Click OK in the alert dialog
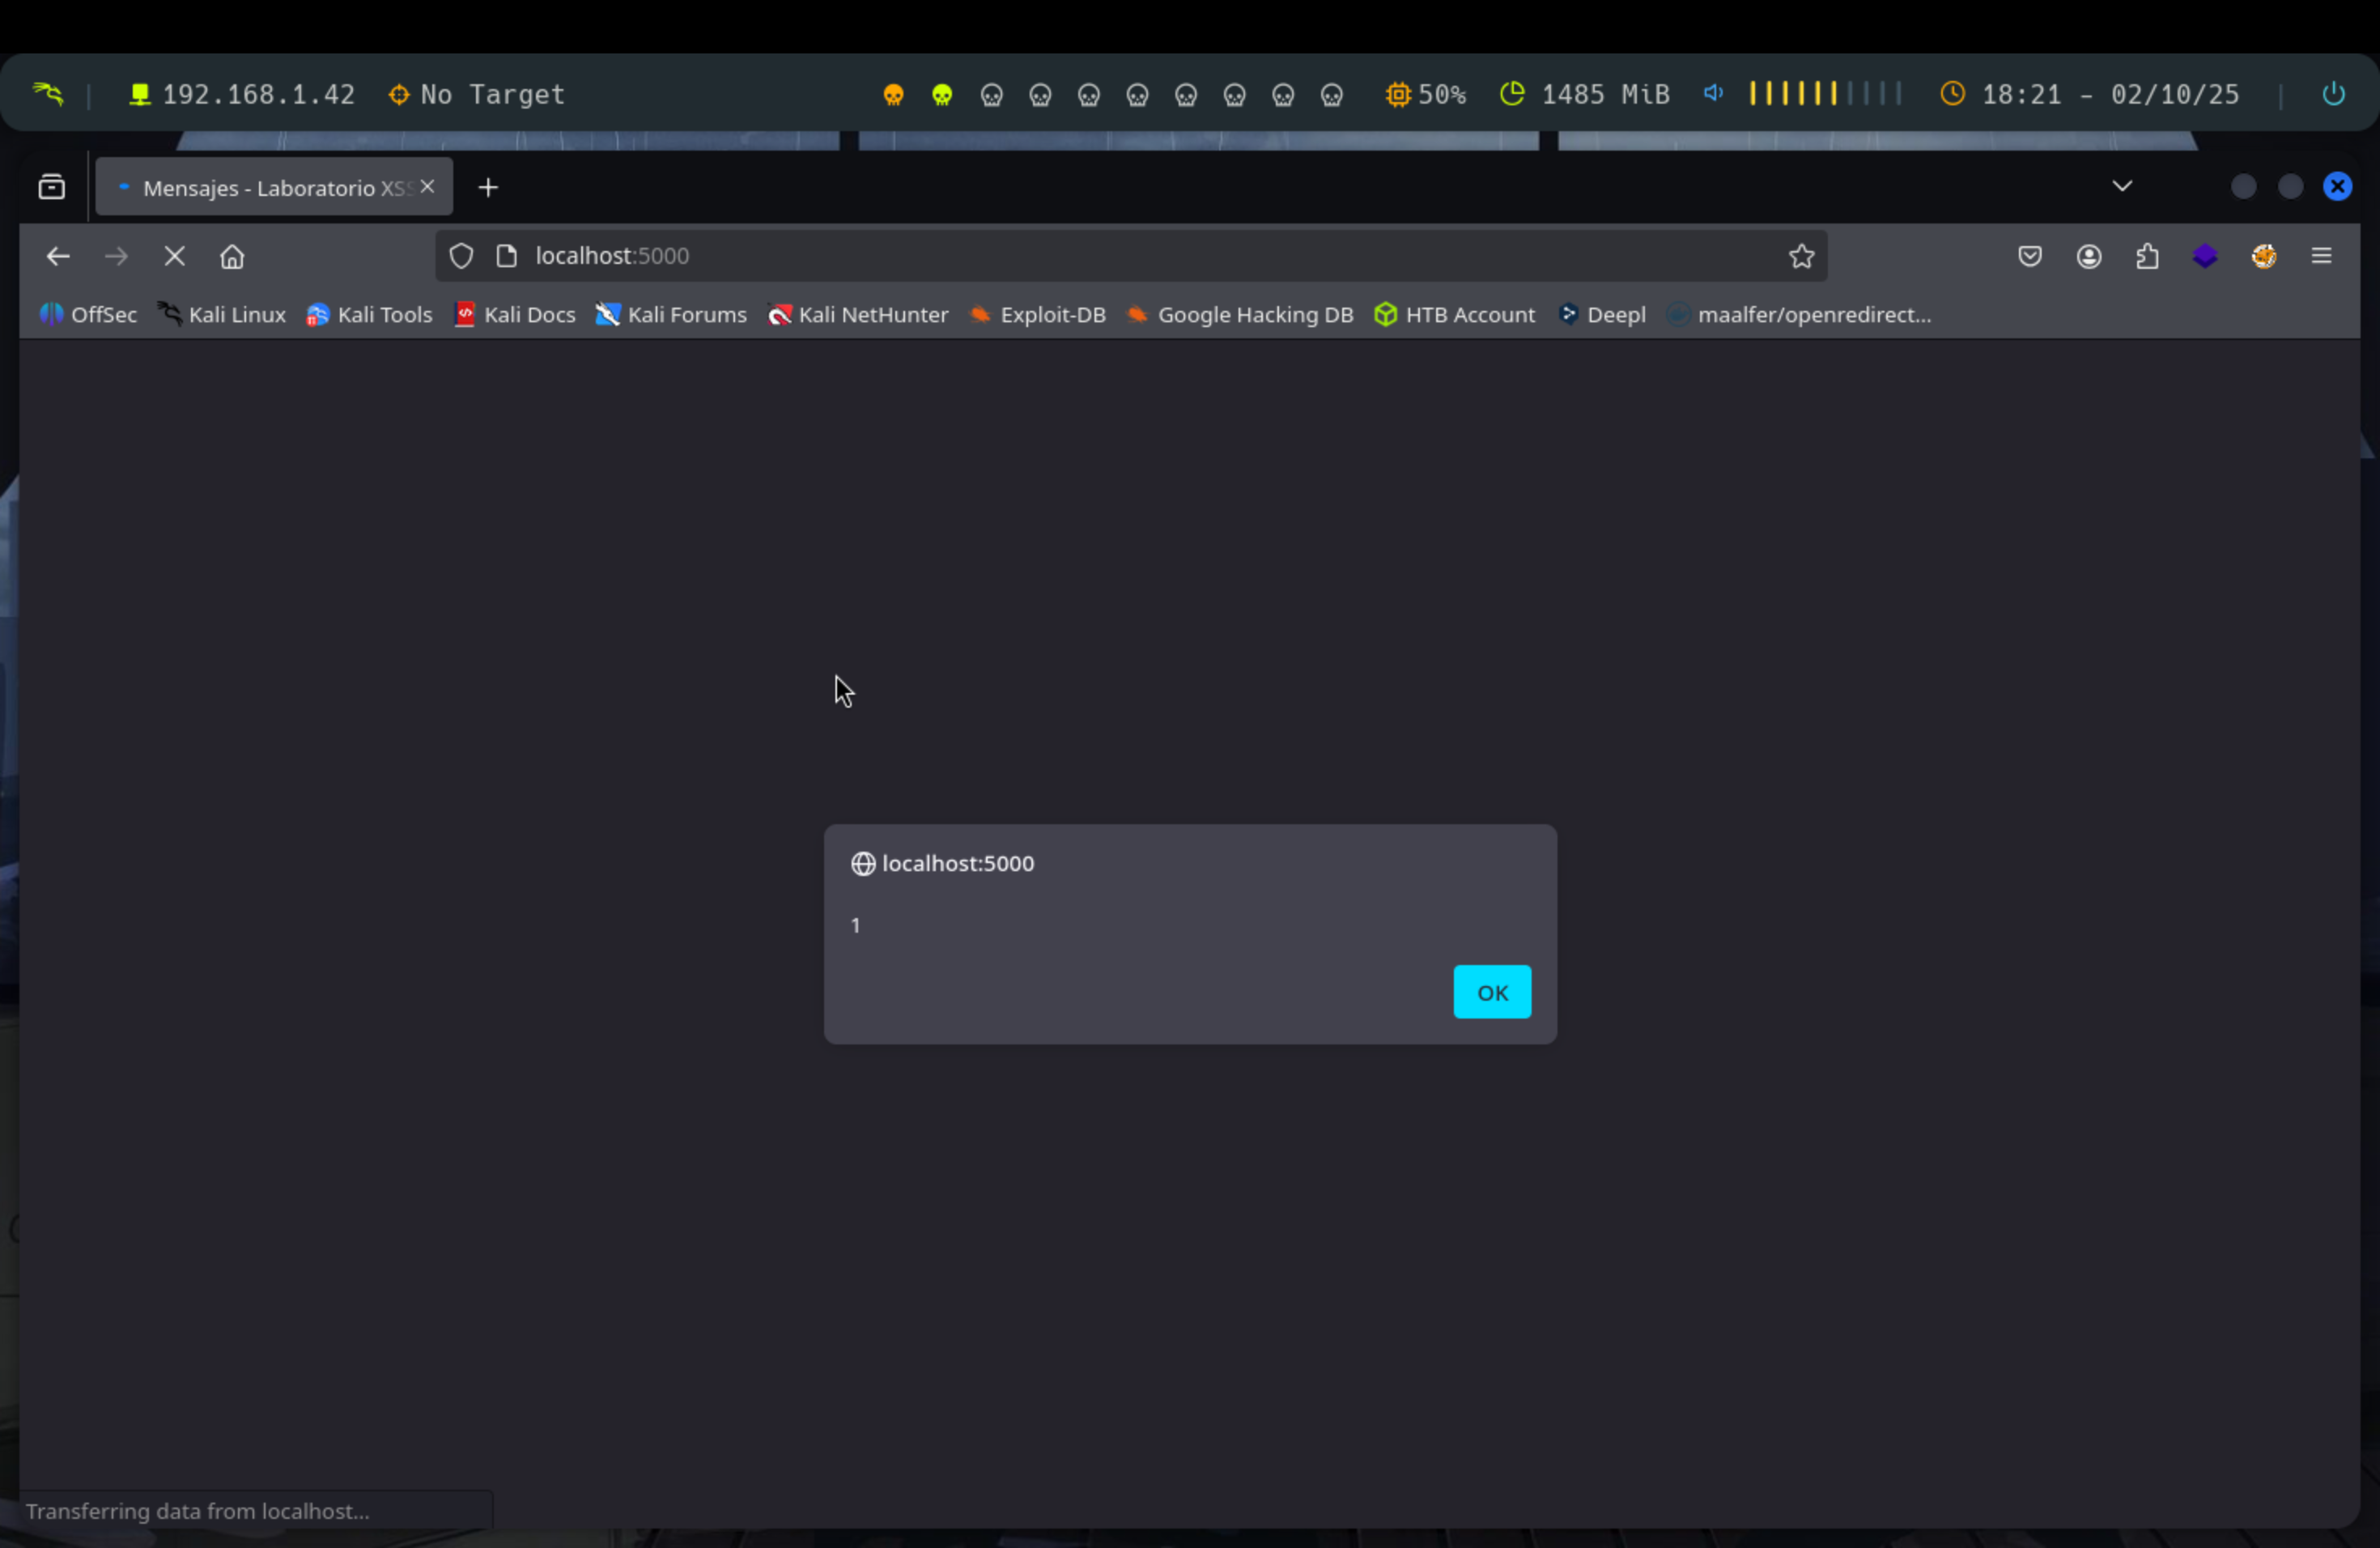Screen dimensions: 2380x1548 [x=1491, y=992]
